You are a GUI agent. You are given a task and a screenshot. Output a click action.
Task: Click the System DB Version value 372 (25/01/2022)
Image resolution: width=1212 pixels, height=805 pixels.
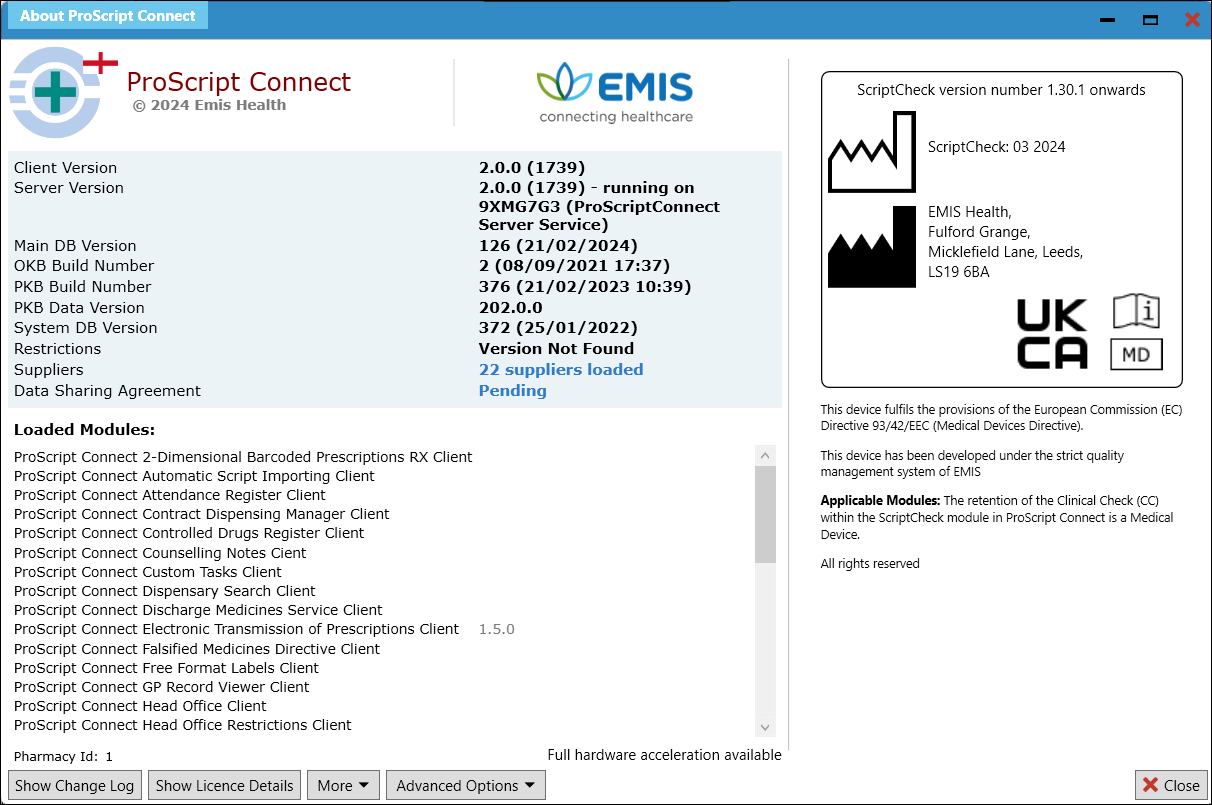[x=558, y=328]
